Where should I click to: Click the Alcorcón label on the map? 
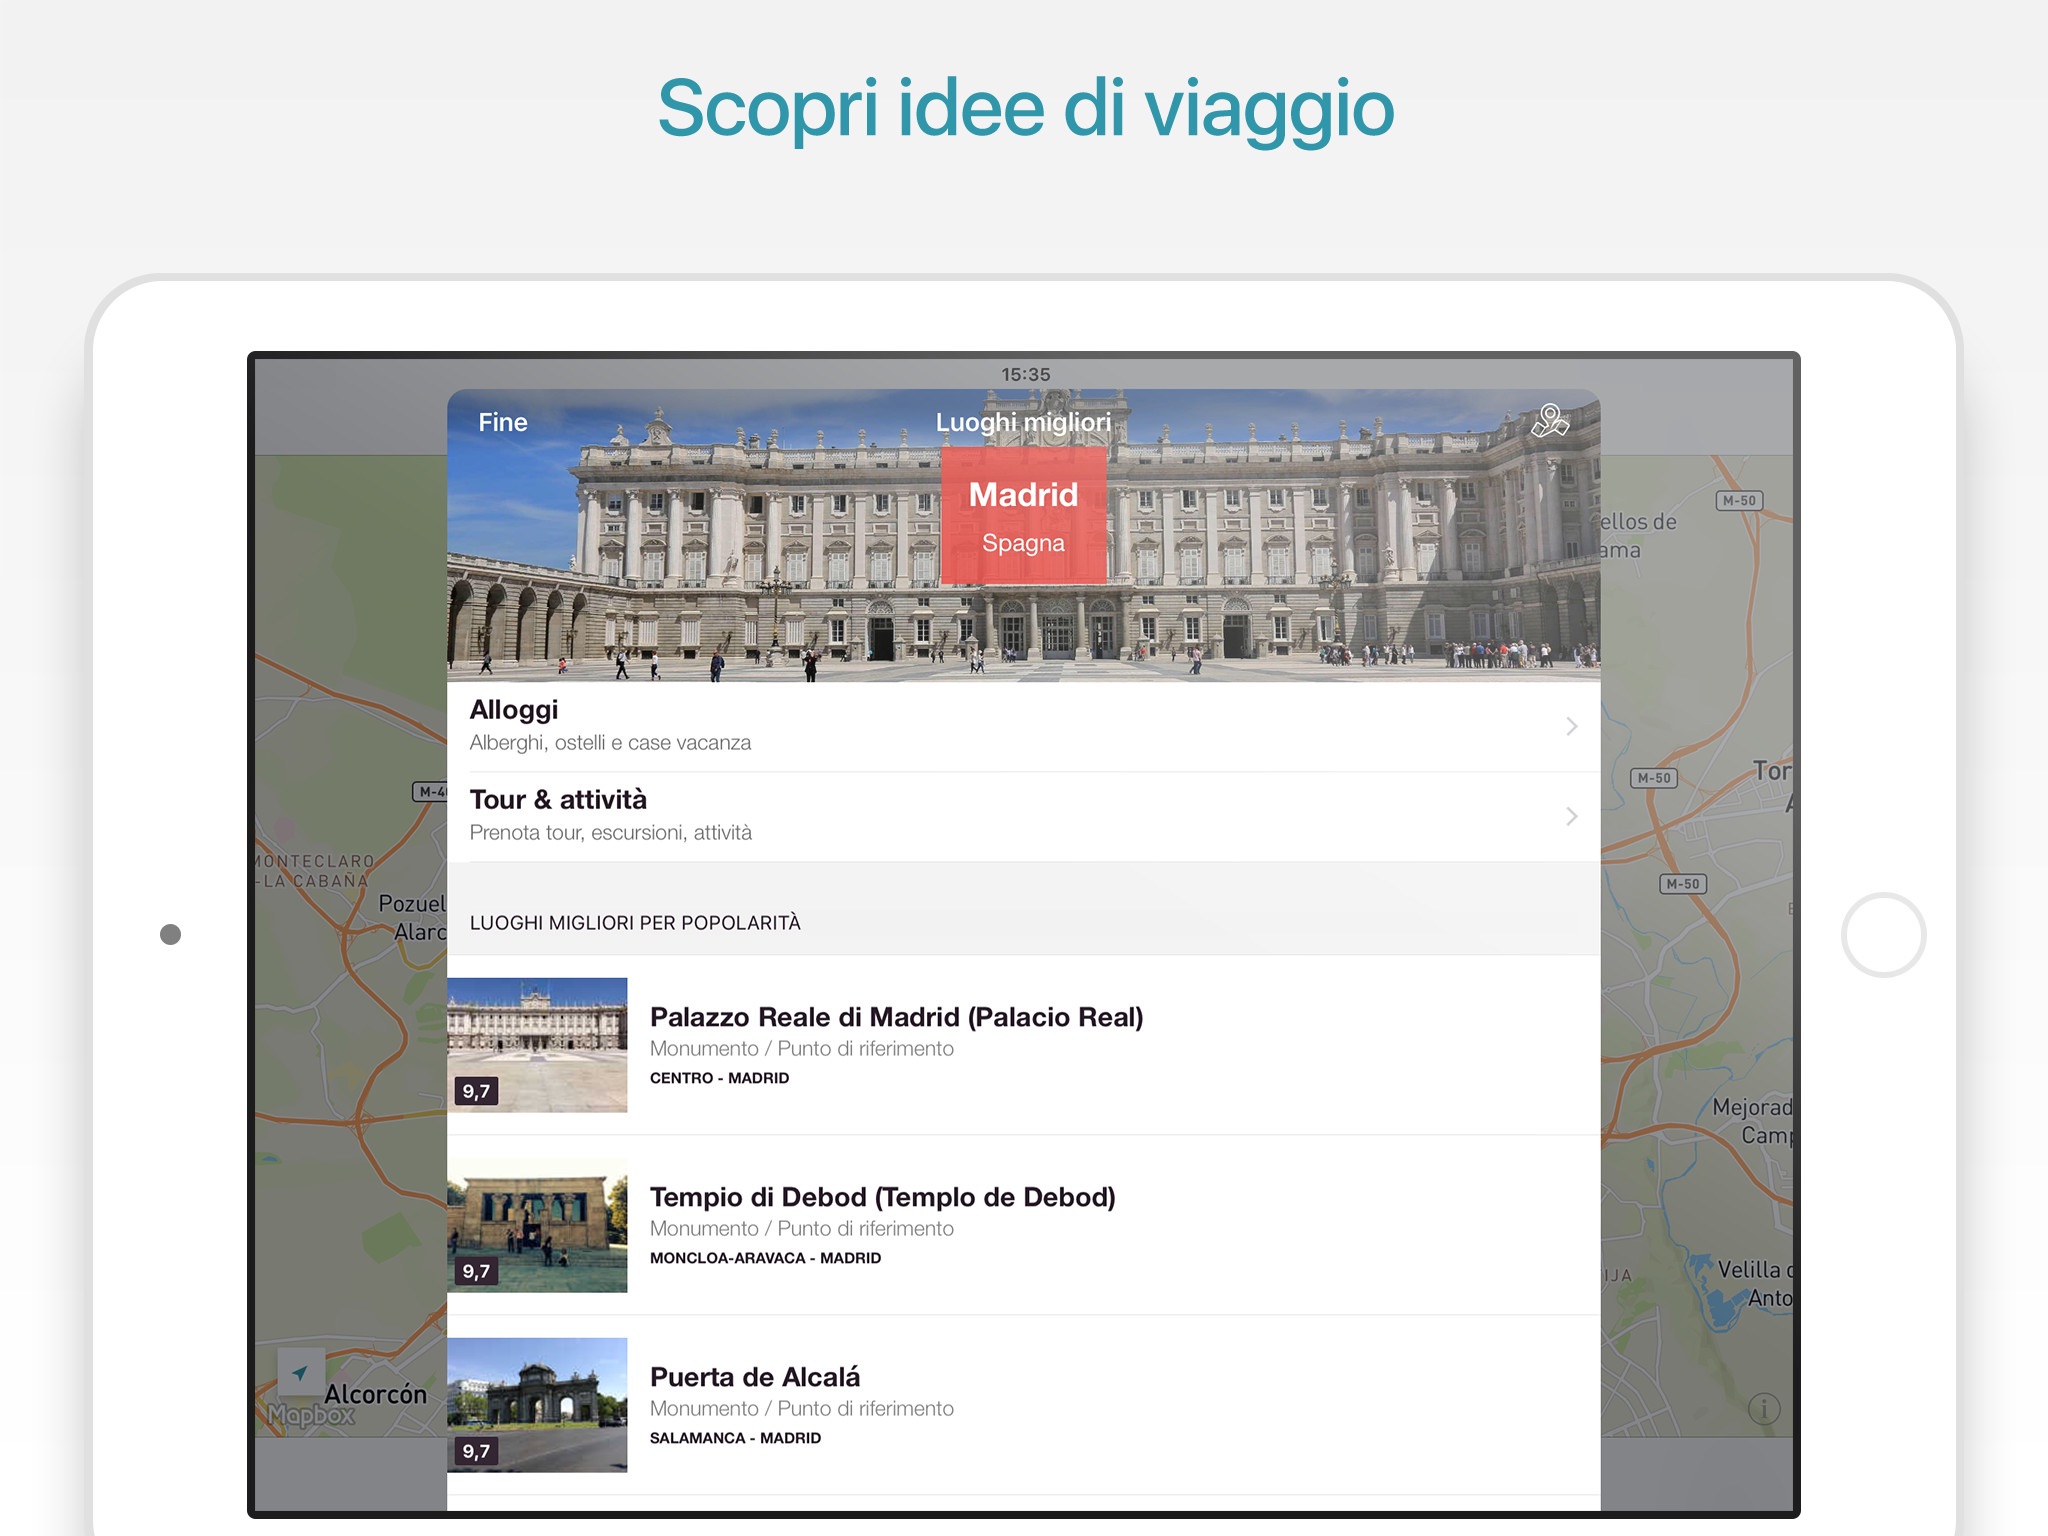coord(375,1394)
